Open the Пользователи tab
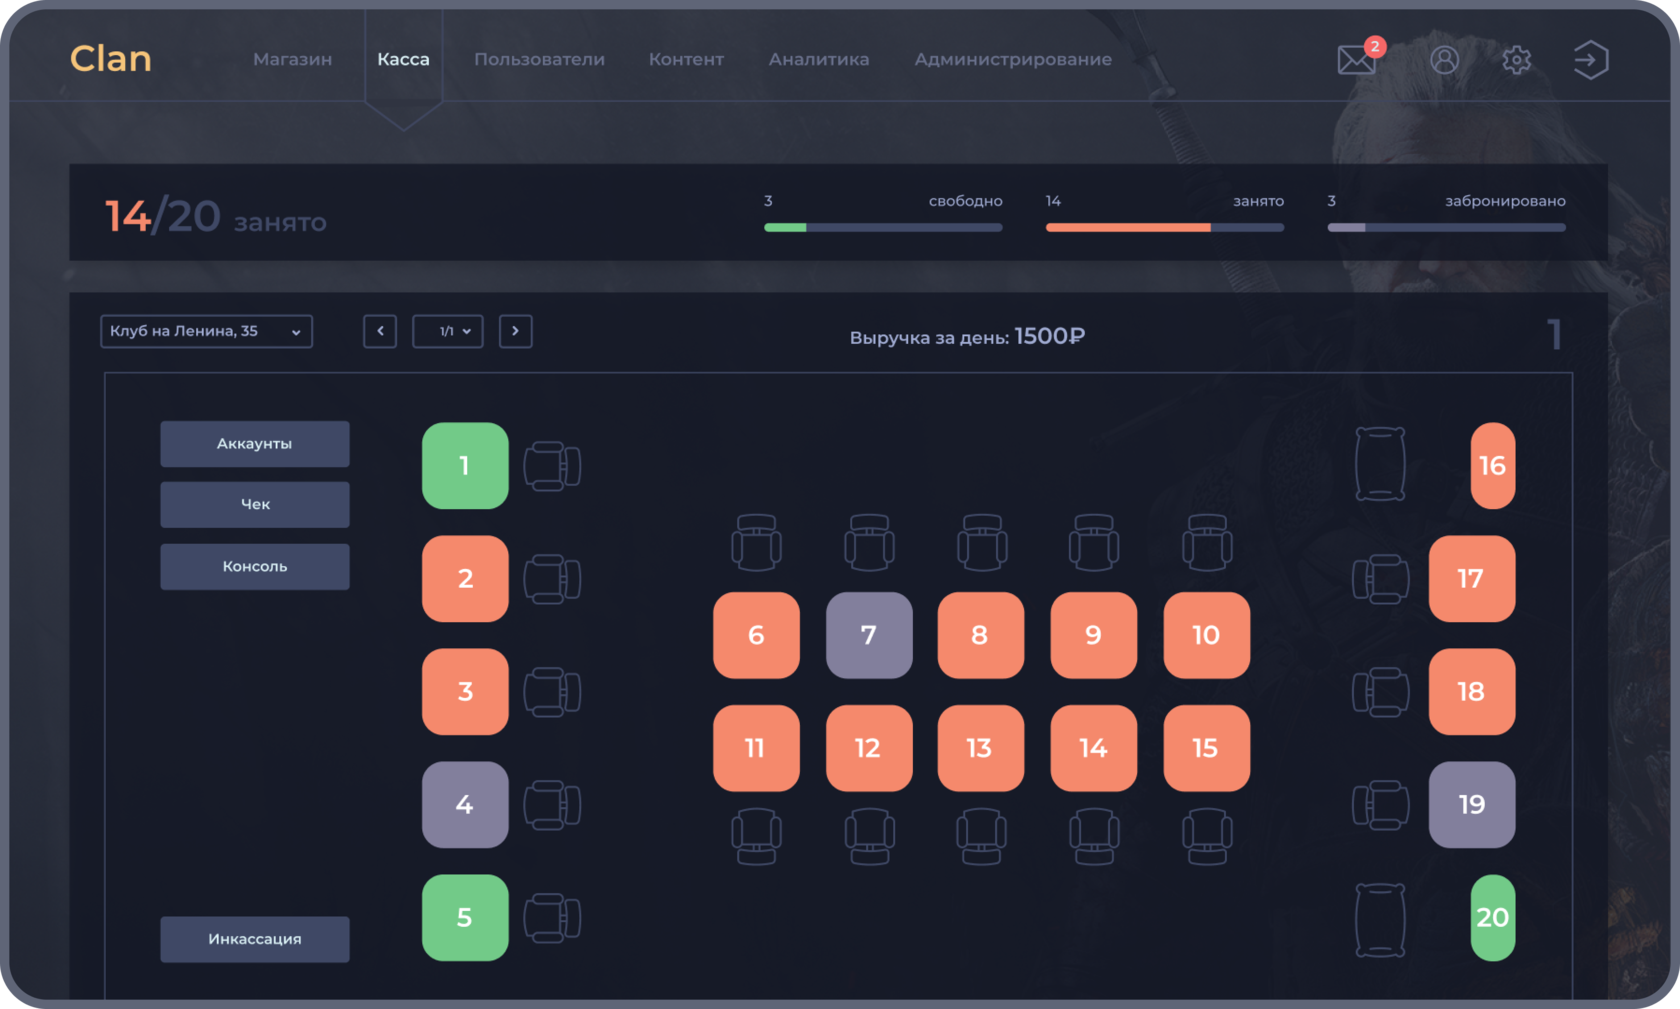1680x1009 pixels. [539, 59]
